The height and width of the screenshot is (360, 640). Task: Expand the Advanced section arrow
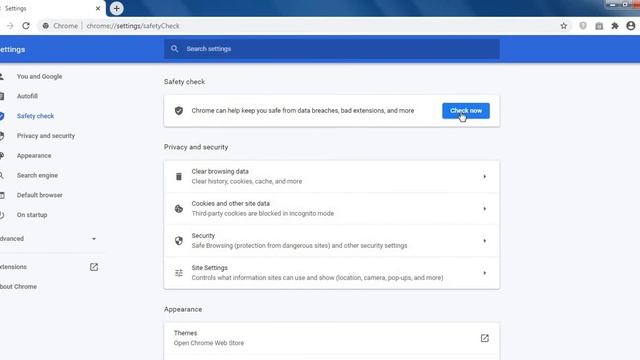click(94, 239)
